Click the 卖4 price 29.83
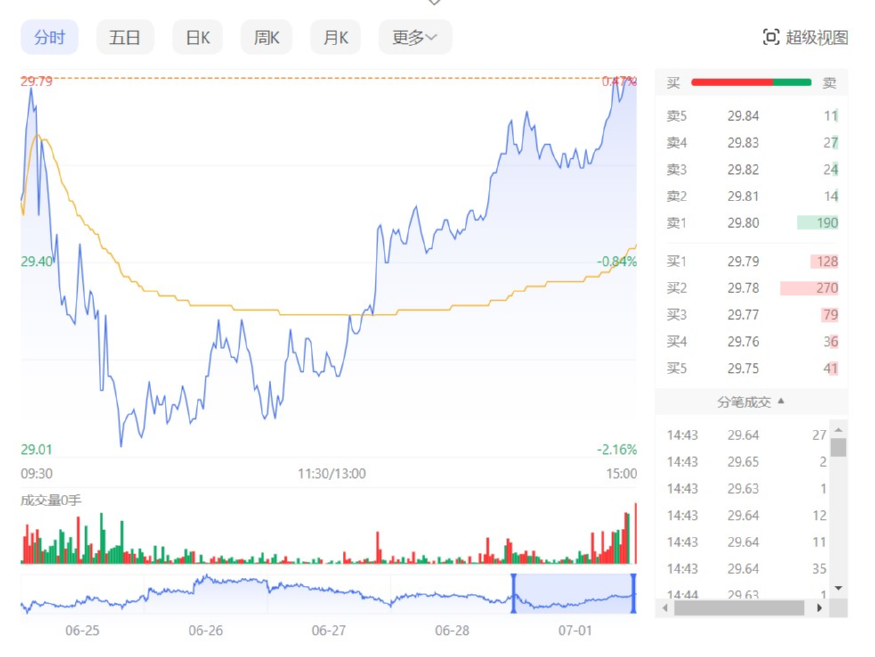The height and width of the screenshot is (657, 875). click(x=743, y=143)
